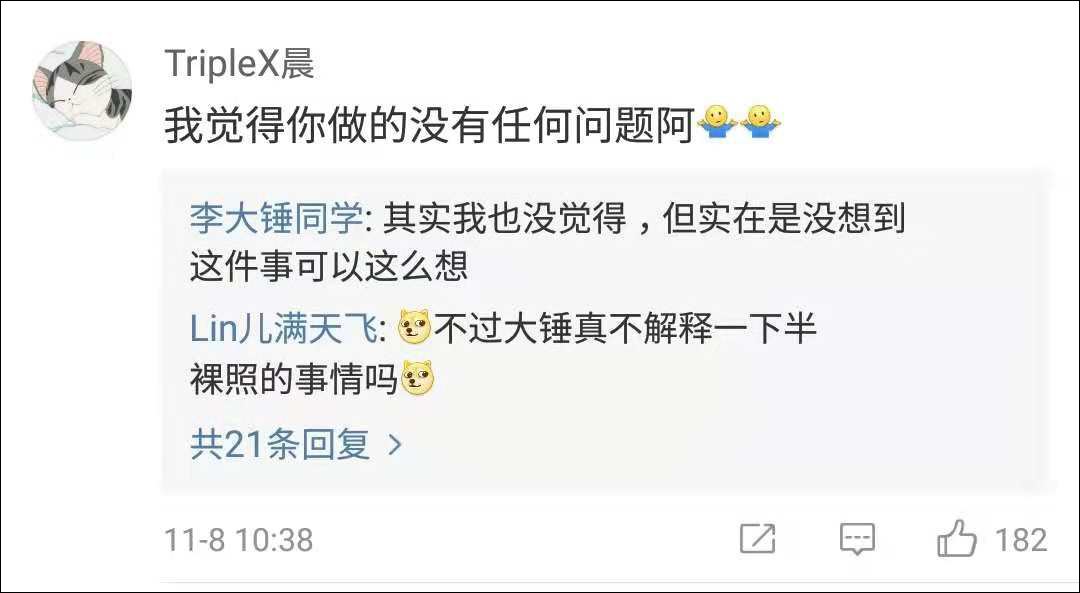Viewport: 1080px width, 593px height.
Task: Open TripleX晨's profile via username
Action: (240, 65)
